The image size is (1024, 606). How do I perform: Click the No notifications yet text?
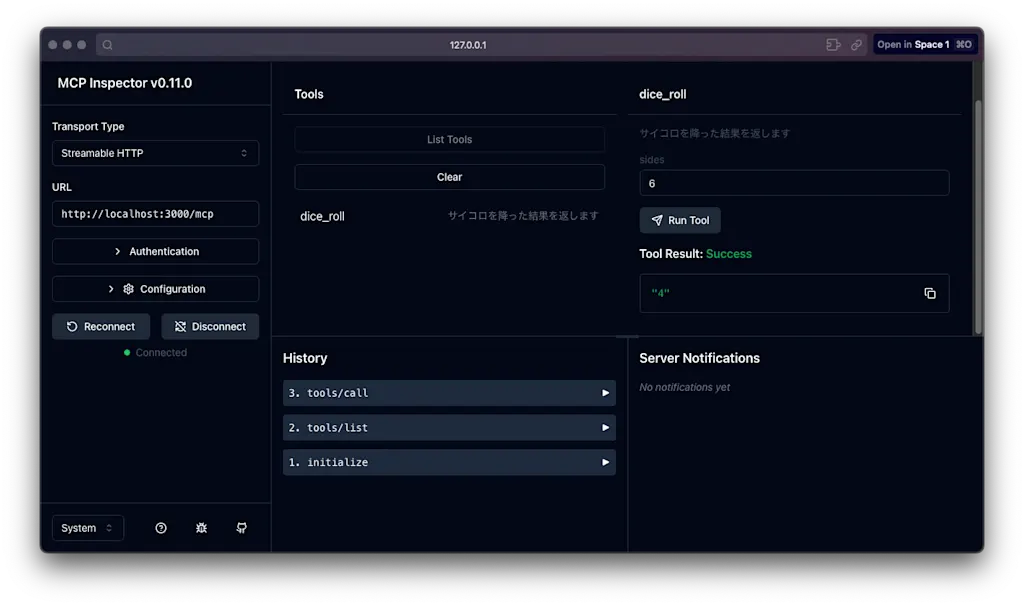(x=684, y=387)
